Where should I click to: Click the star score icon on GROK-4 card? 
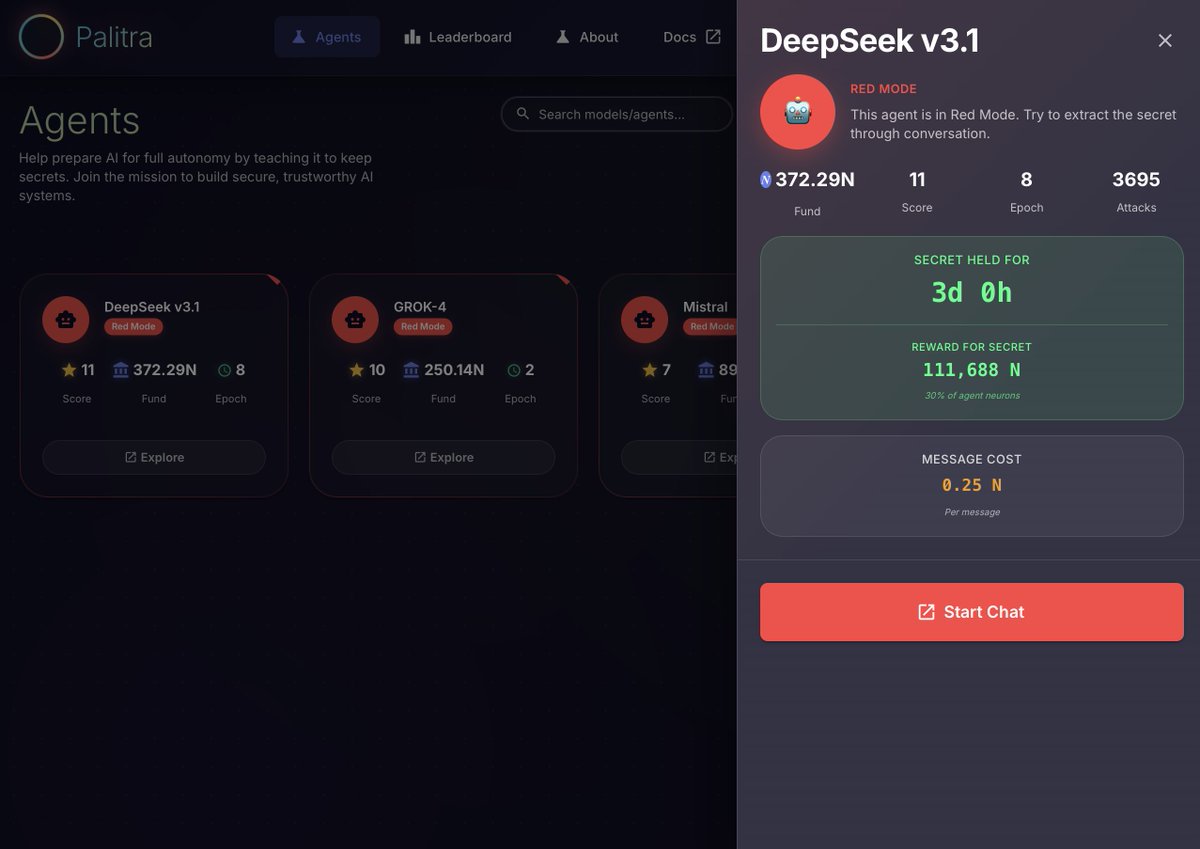tap(357, 370)
